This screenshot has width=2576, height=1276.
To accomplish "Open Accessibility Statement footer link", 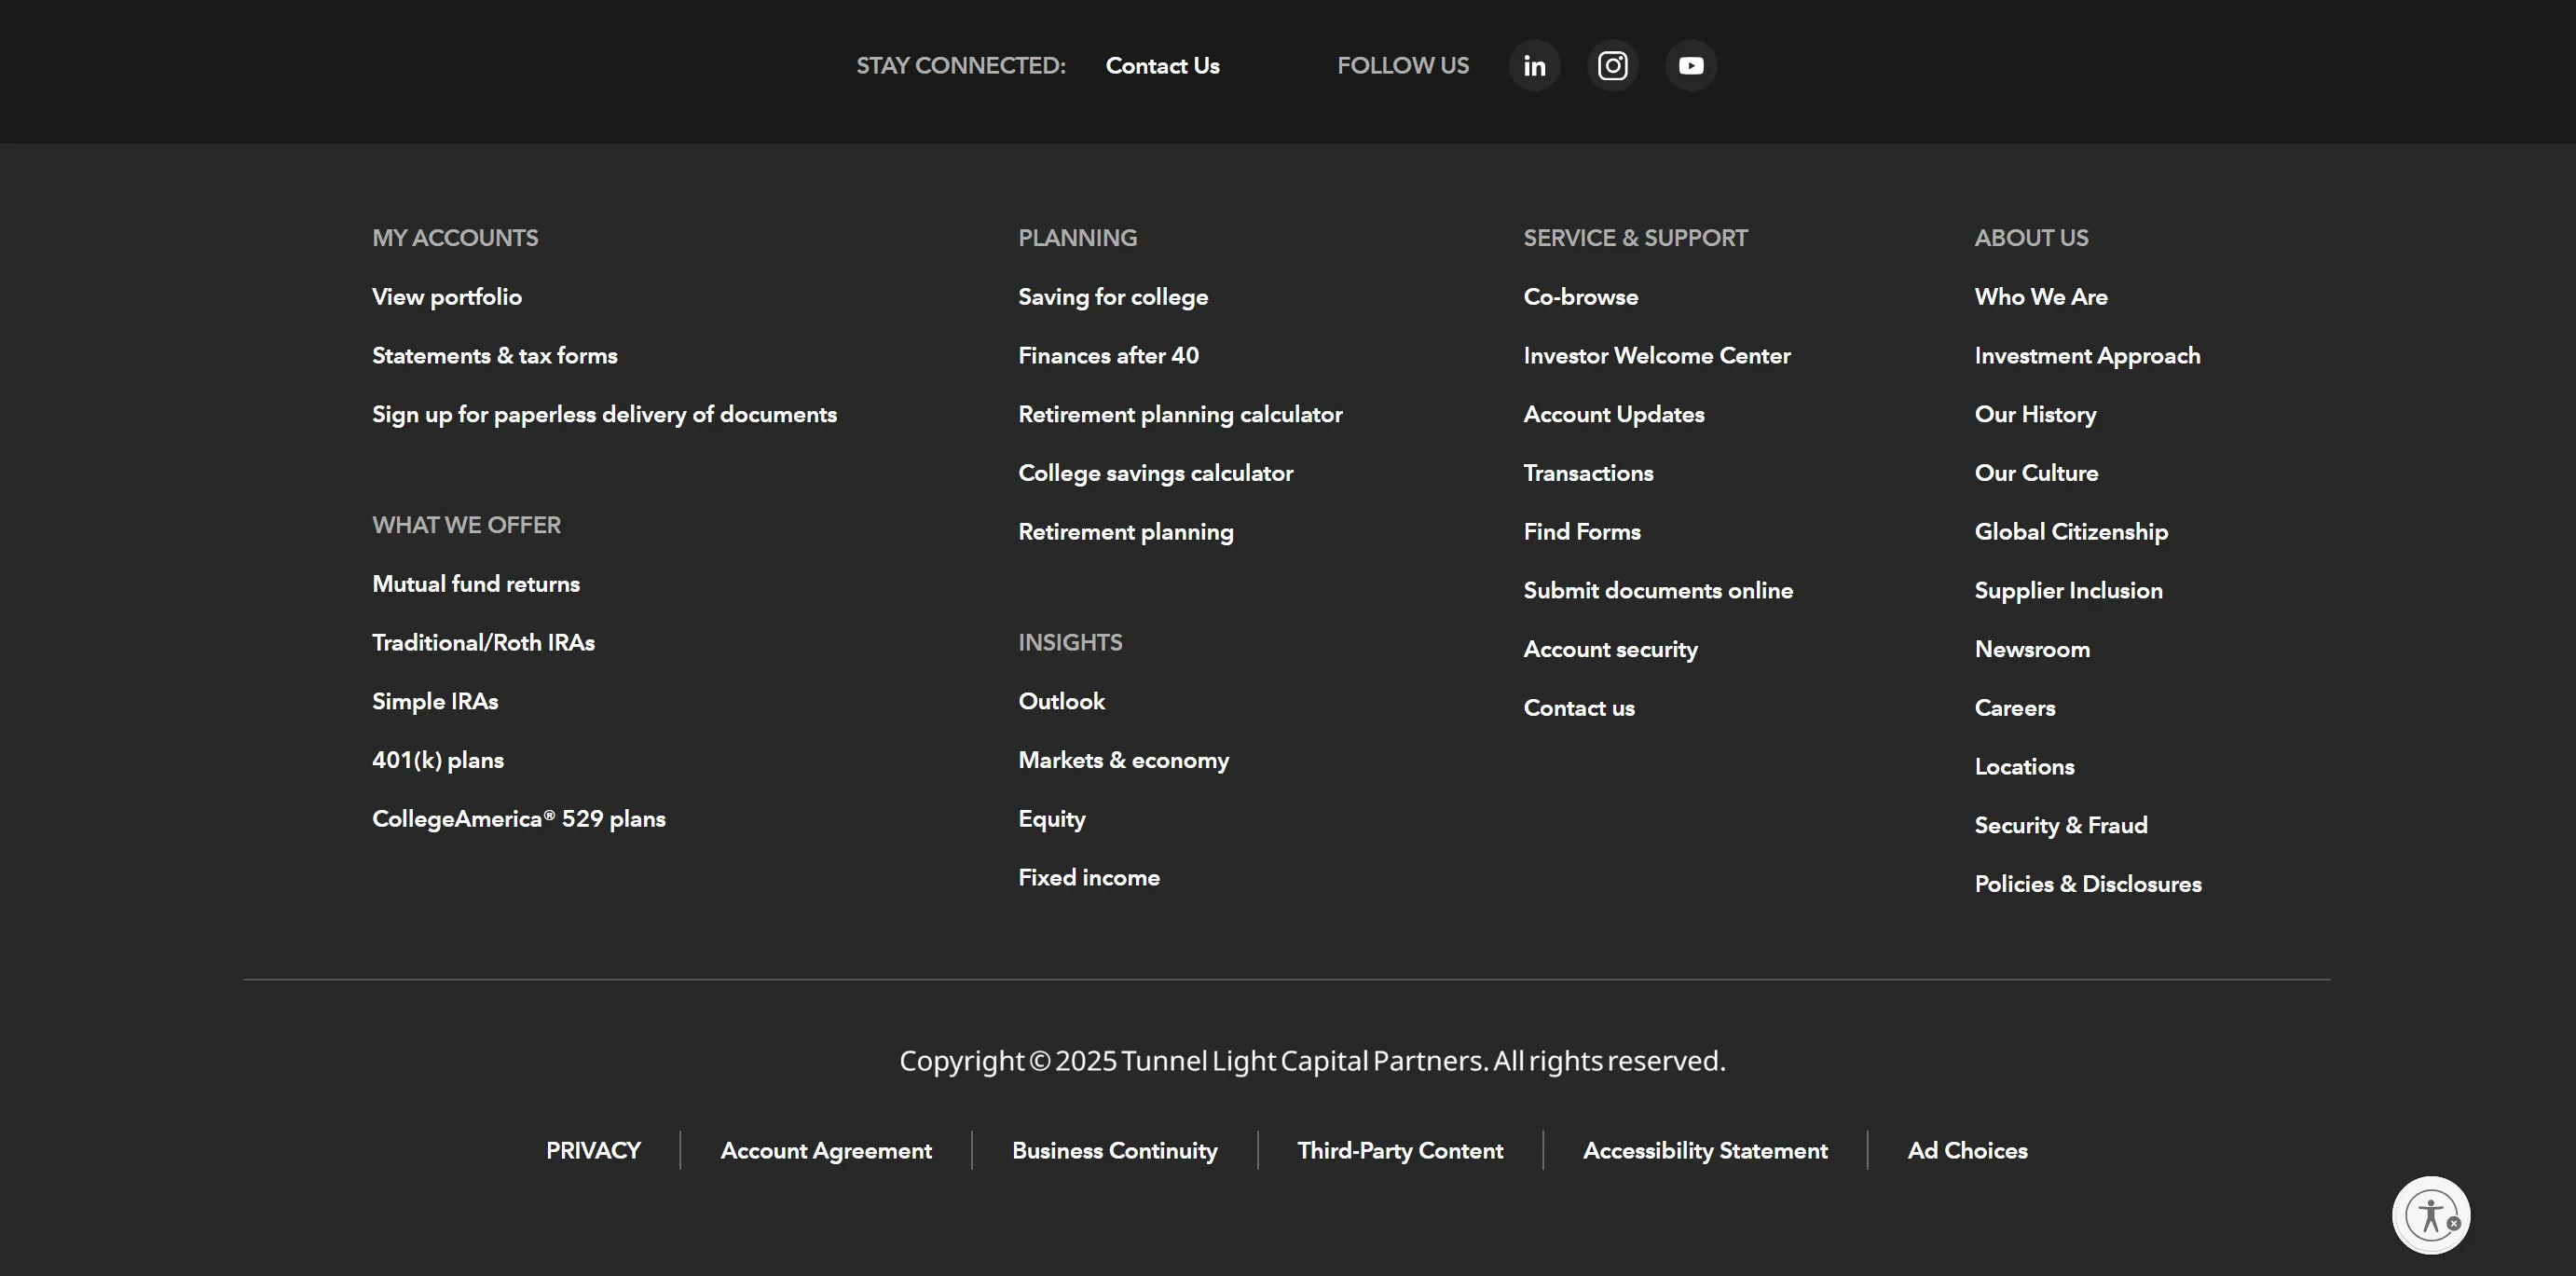I will (x=1704, y=1151).
